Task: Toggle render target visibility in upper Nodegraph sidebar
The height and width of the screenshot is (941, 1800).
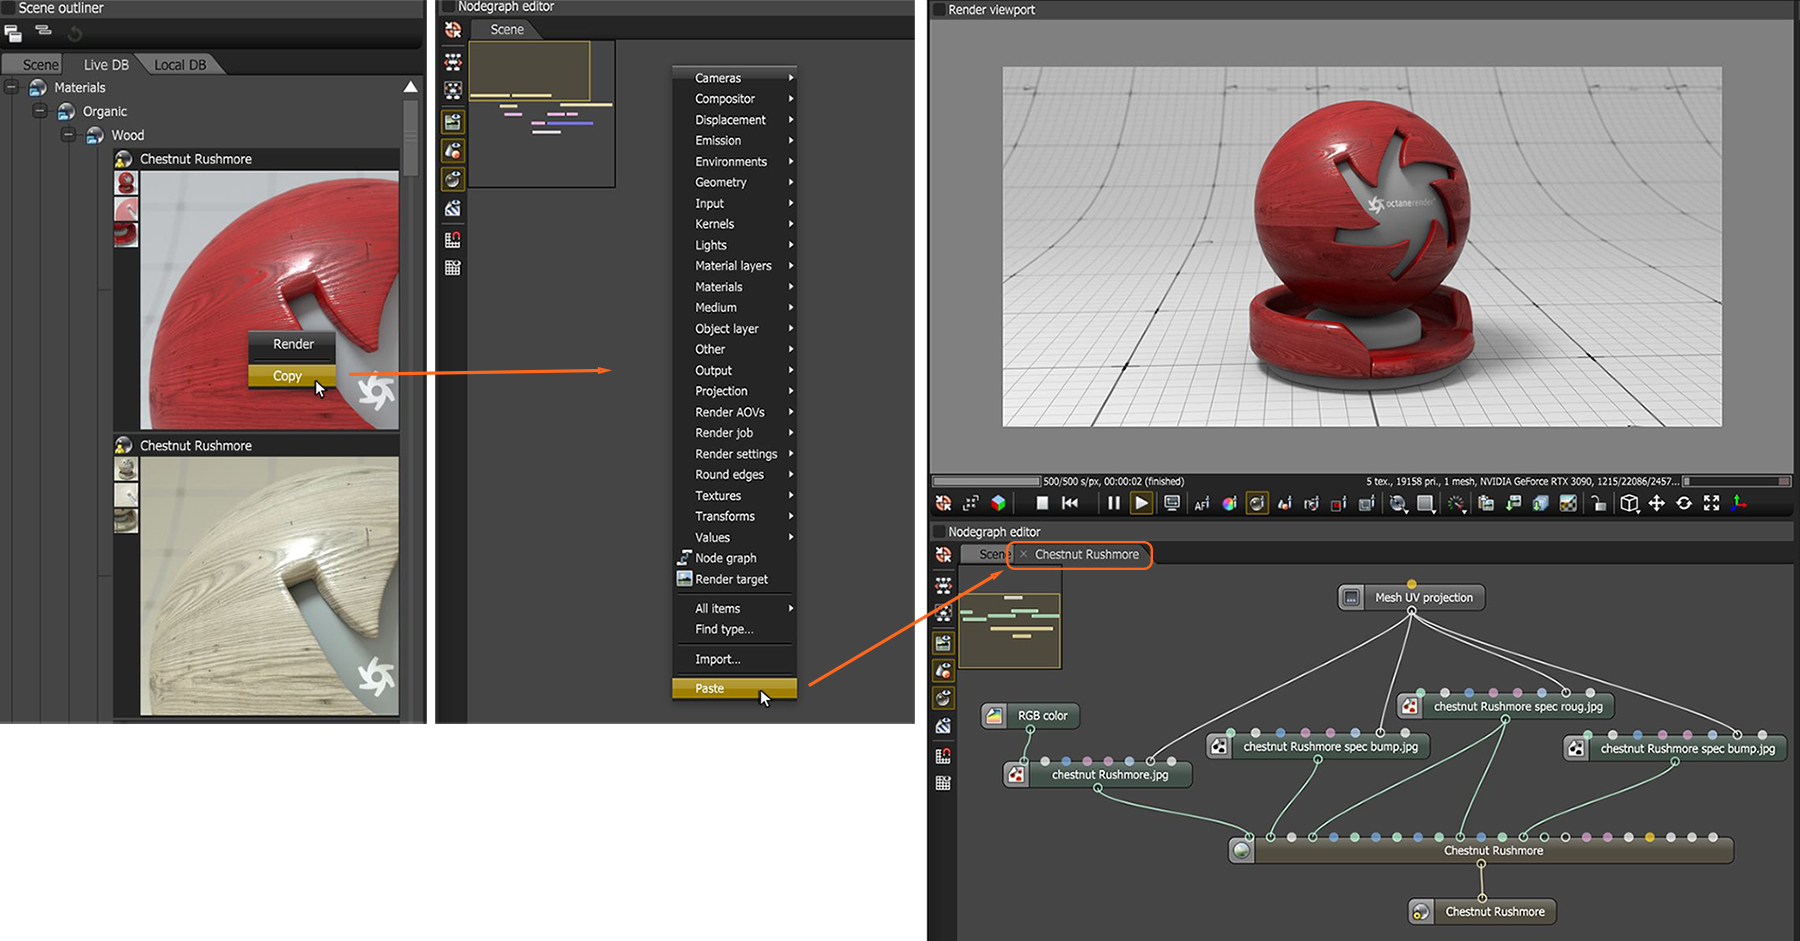Action: click(453, 122)
